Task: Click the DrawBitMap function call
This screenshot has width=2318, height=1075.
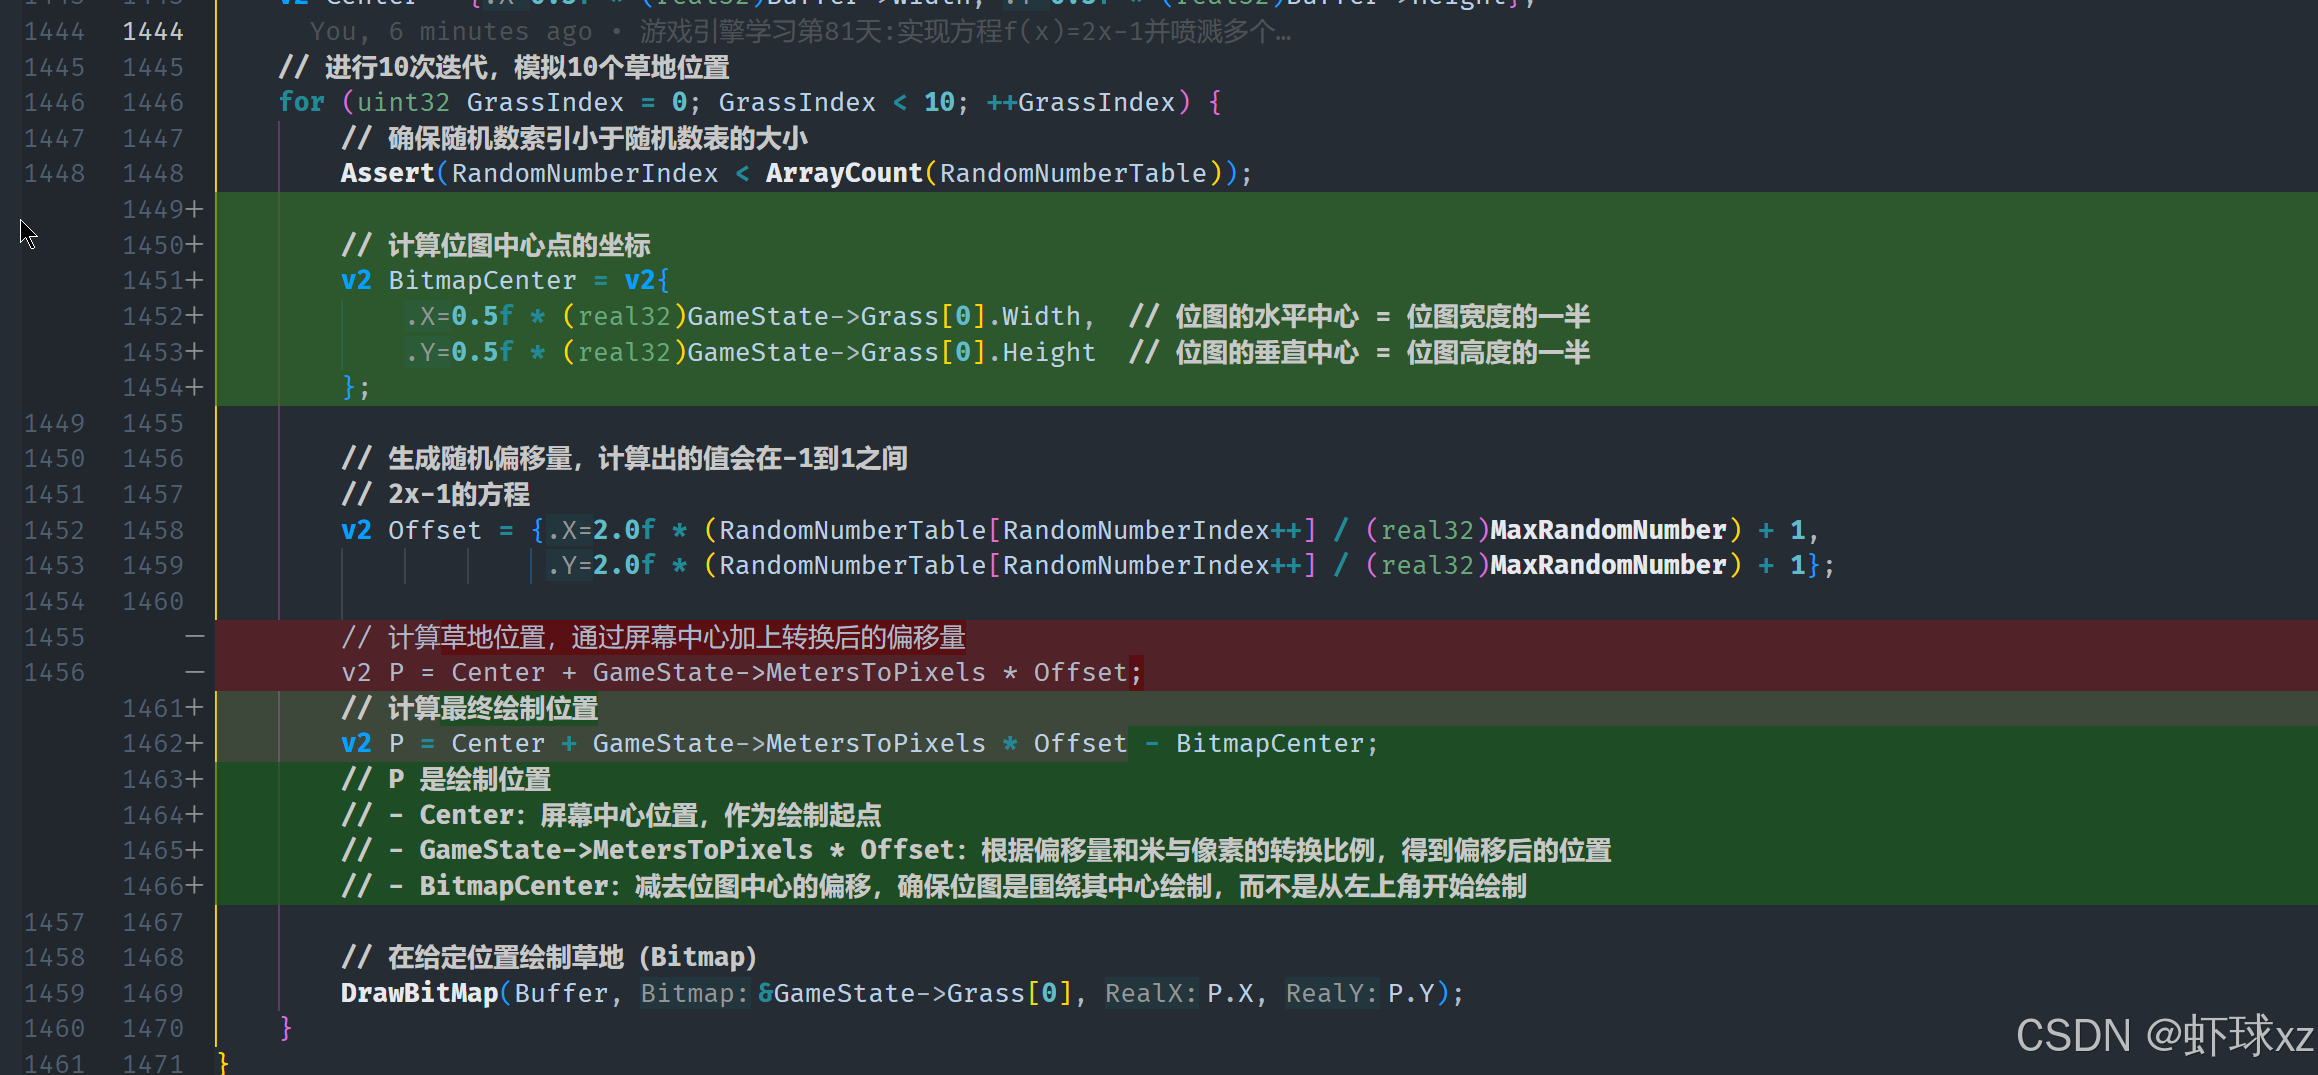Action: tap(419, 993)
